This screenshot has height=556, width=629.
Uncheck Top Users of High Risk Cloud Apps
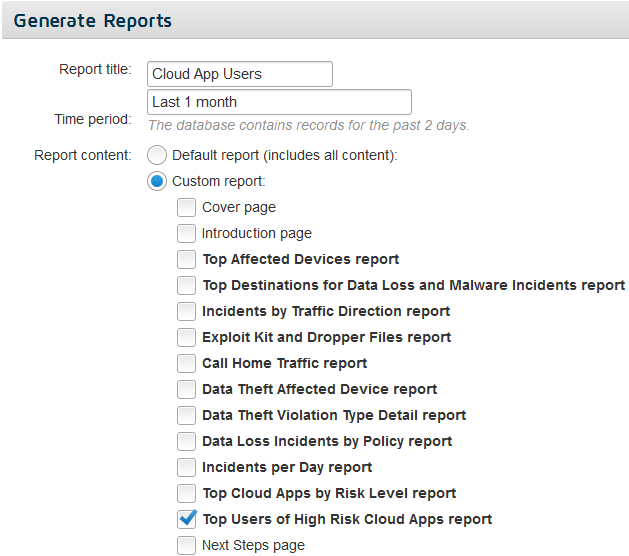[187, 519]
